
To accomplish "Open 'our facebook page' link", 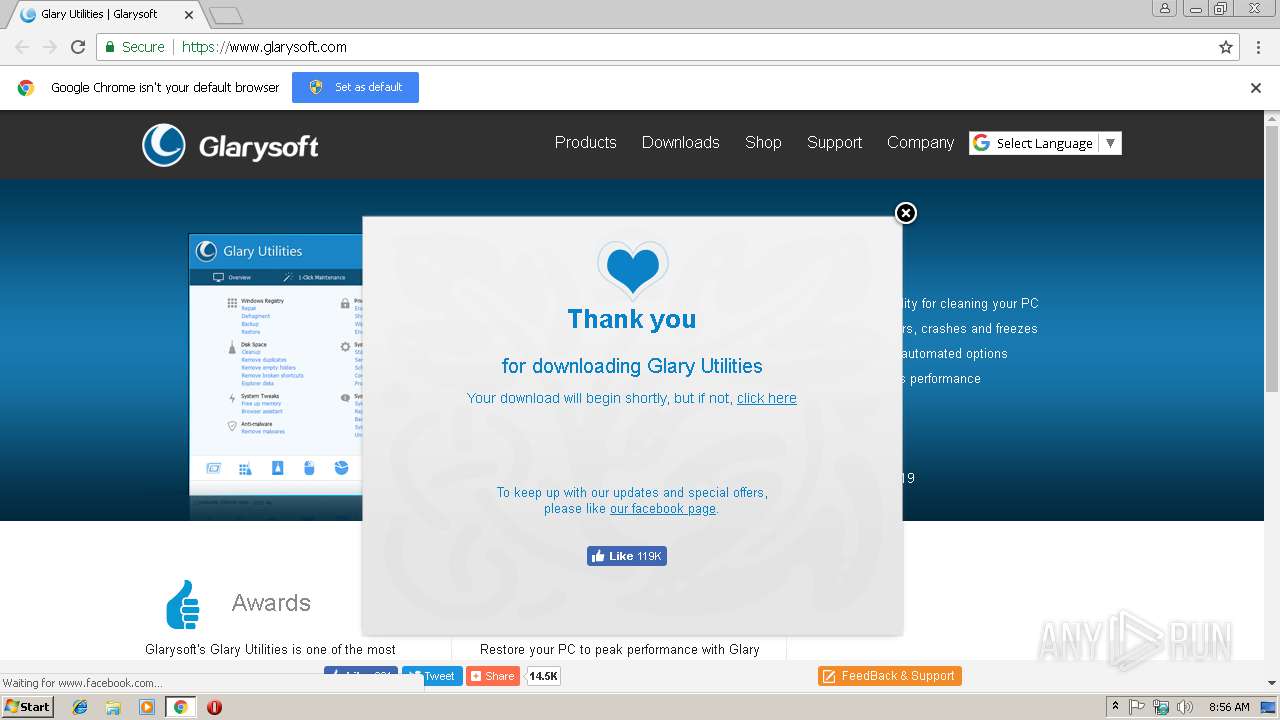I will coord(663,508).
